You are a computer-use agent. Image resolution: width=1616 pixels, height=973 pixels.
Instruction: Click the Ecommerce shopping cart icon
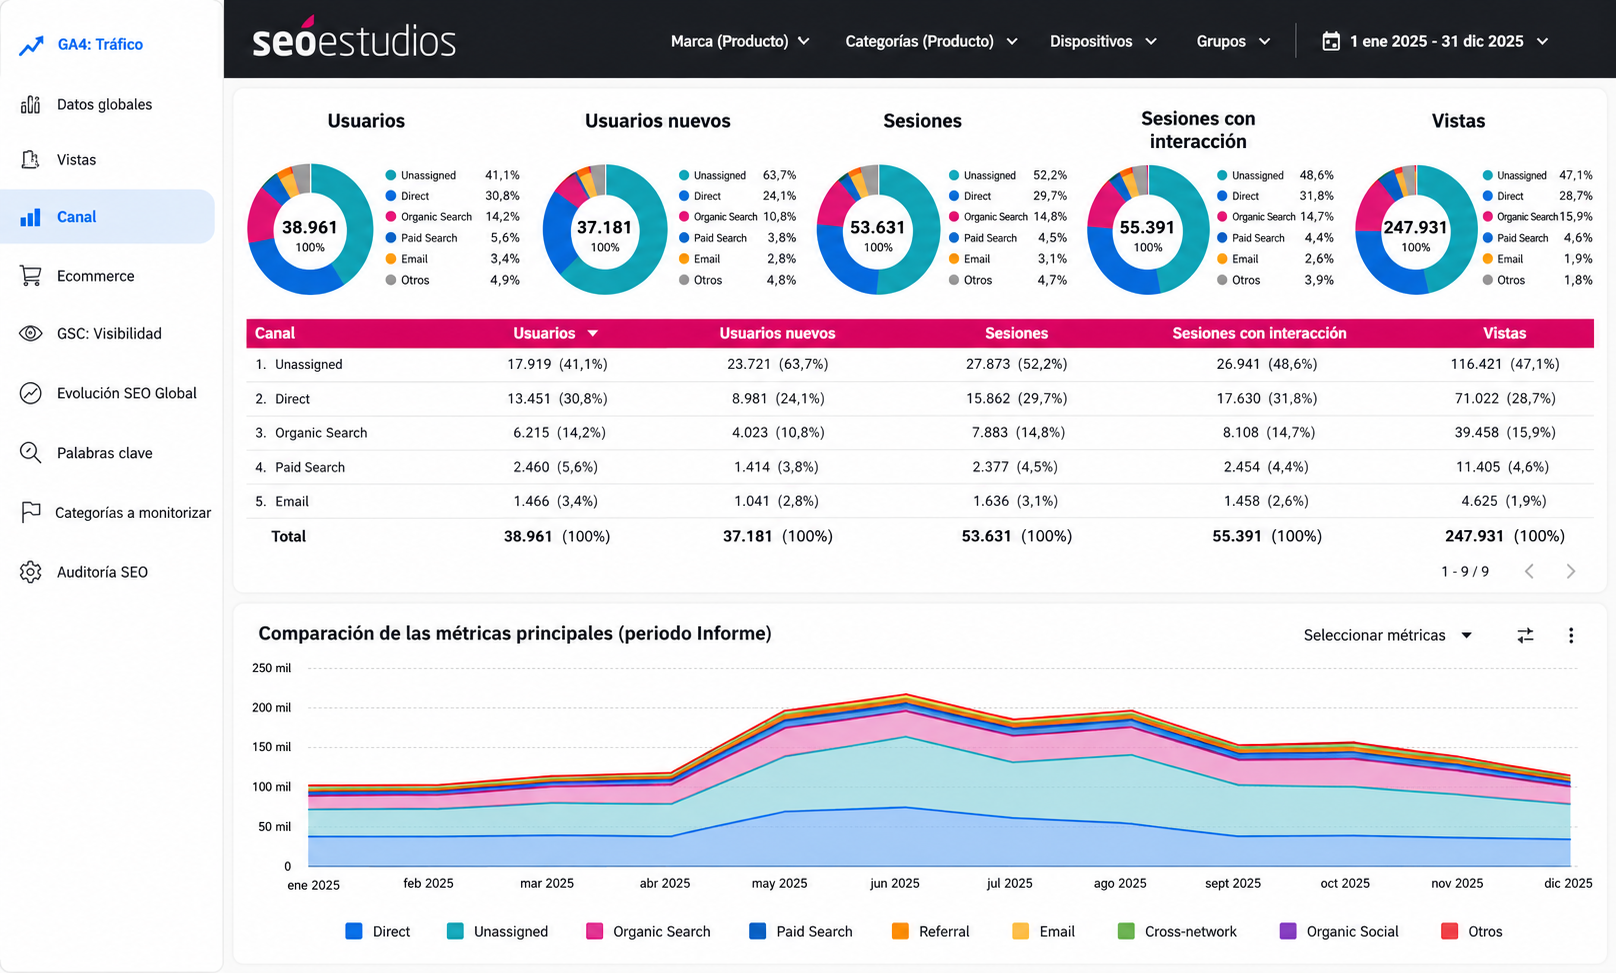click(x=31, y=276)
